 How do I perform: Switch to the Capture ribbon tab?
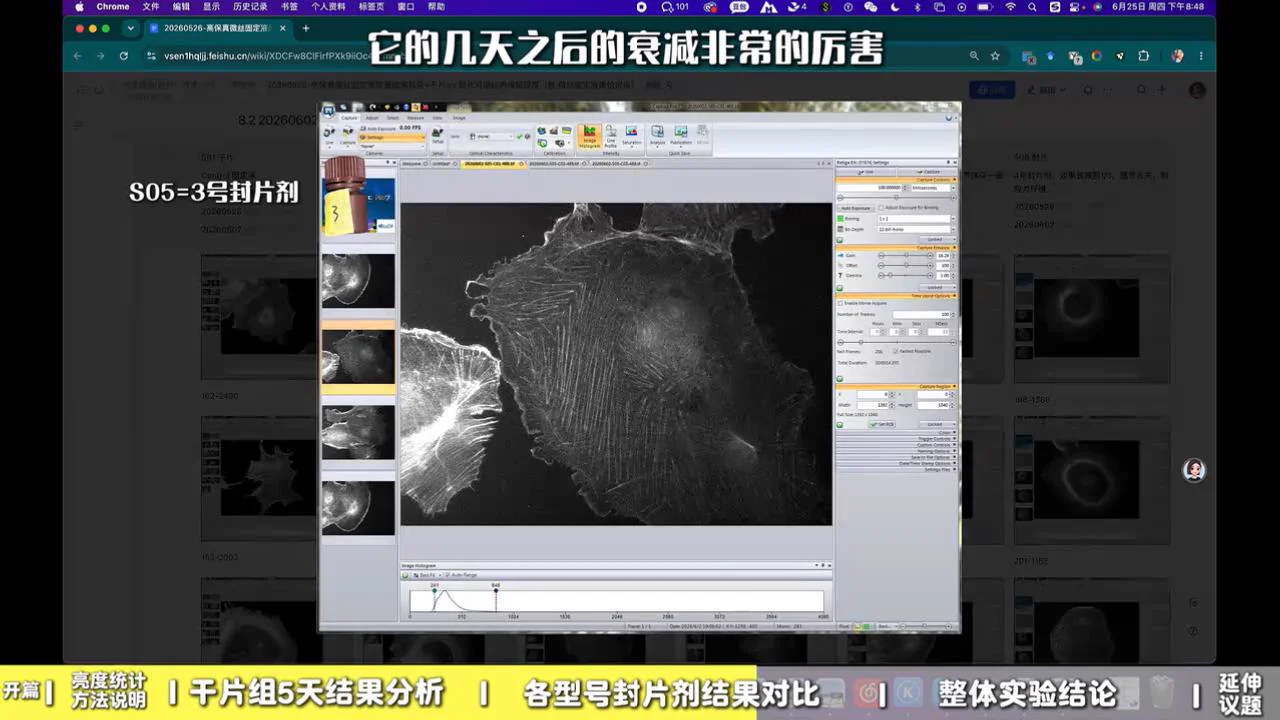[x=349, y=118]
